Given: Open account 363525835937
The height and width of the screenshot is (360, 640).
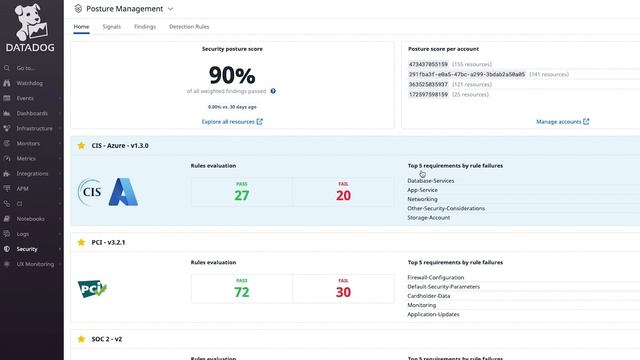Looking at the screenshot, I should (428, 84).
